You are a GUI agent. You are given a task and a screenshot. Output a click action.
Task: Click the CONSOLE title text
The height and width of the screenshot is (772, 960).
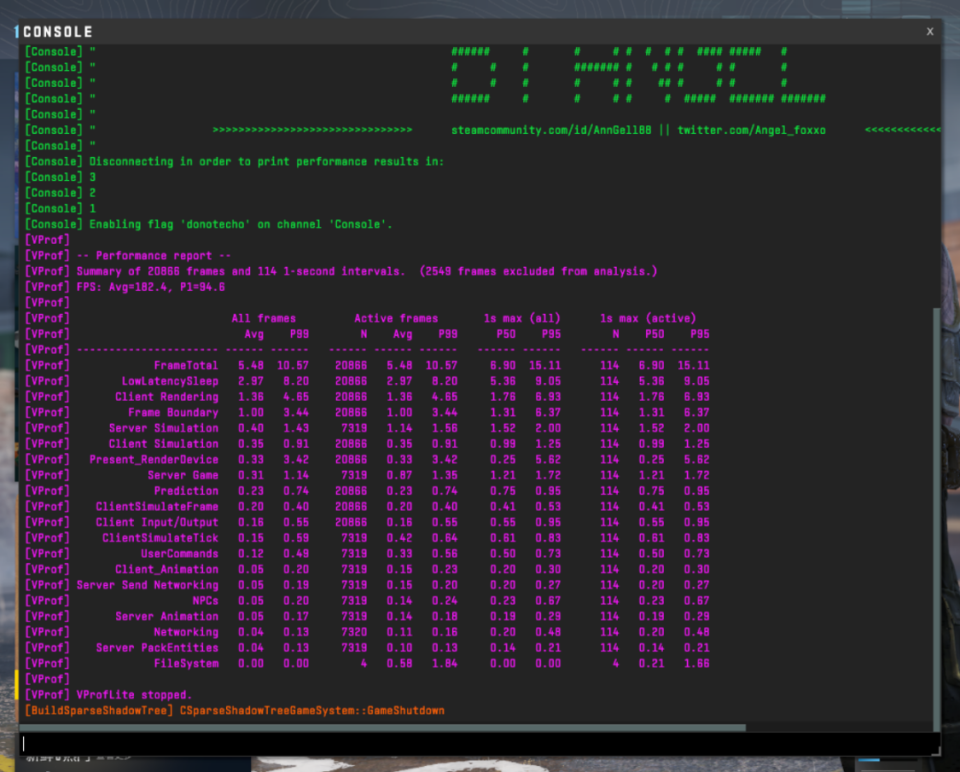click(58, 32)
